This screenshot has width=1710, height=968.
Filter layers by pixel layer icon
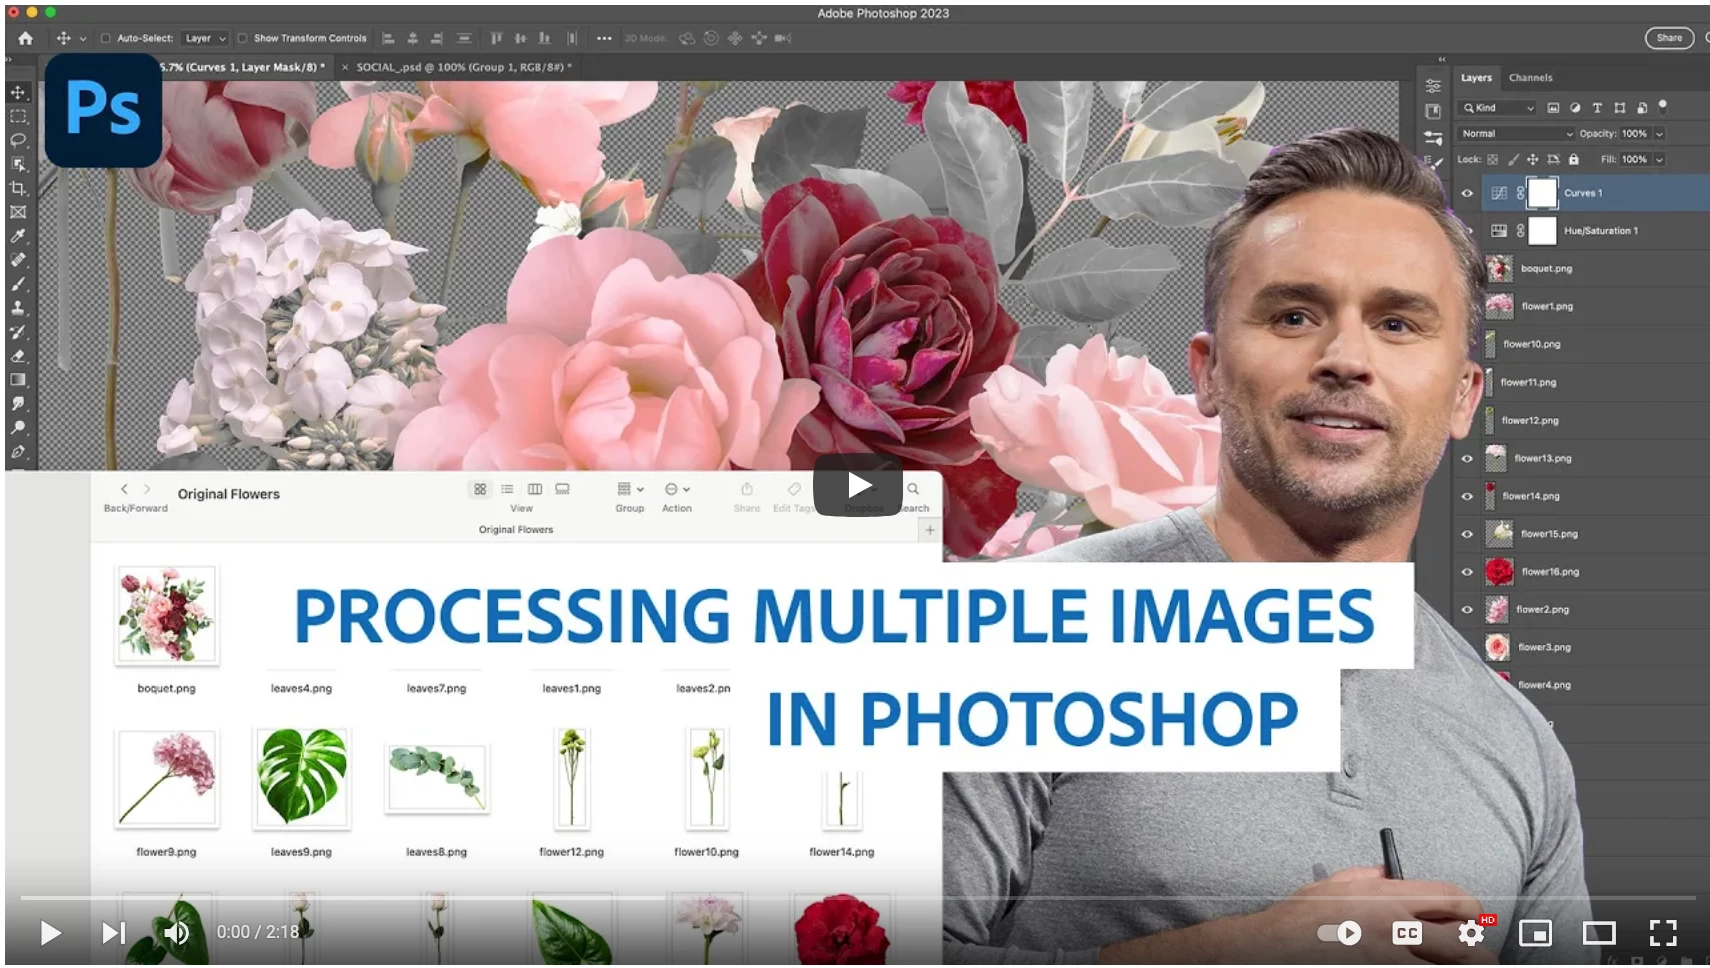(x=1553, y=107)
